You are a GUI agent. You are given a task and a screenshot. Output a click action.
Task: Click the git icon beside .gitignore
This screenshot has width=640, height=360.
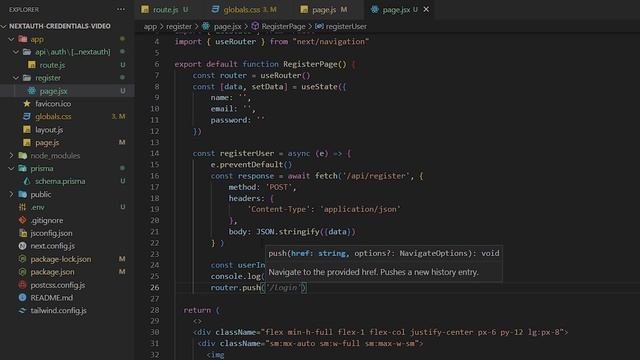22,220
